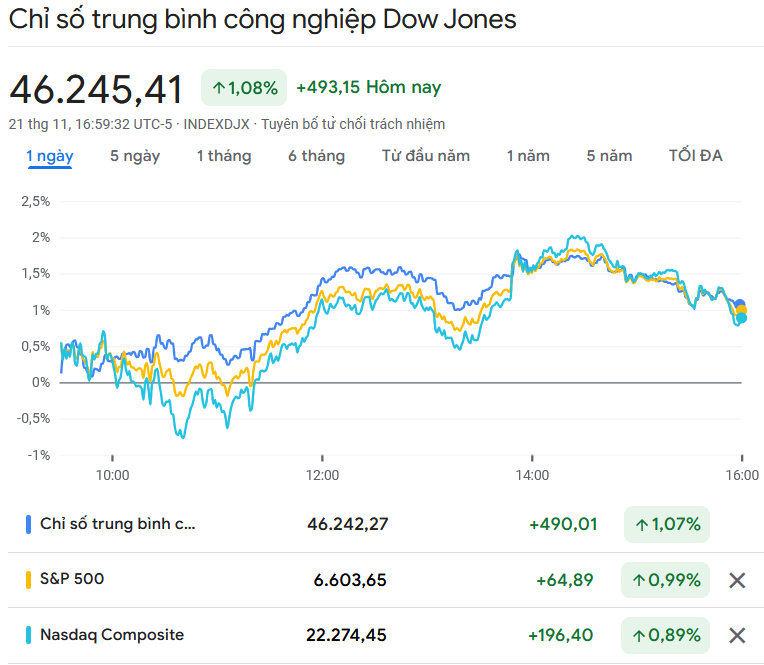
Task: Choose the "TỐI ĐA" maximum range tab
Action: [x=695, y=156]
